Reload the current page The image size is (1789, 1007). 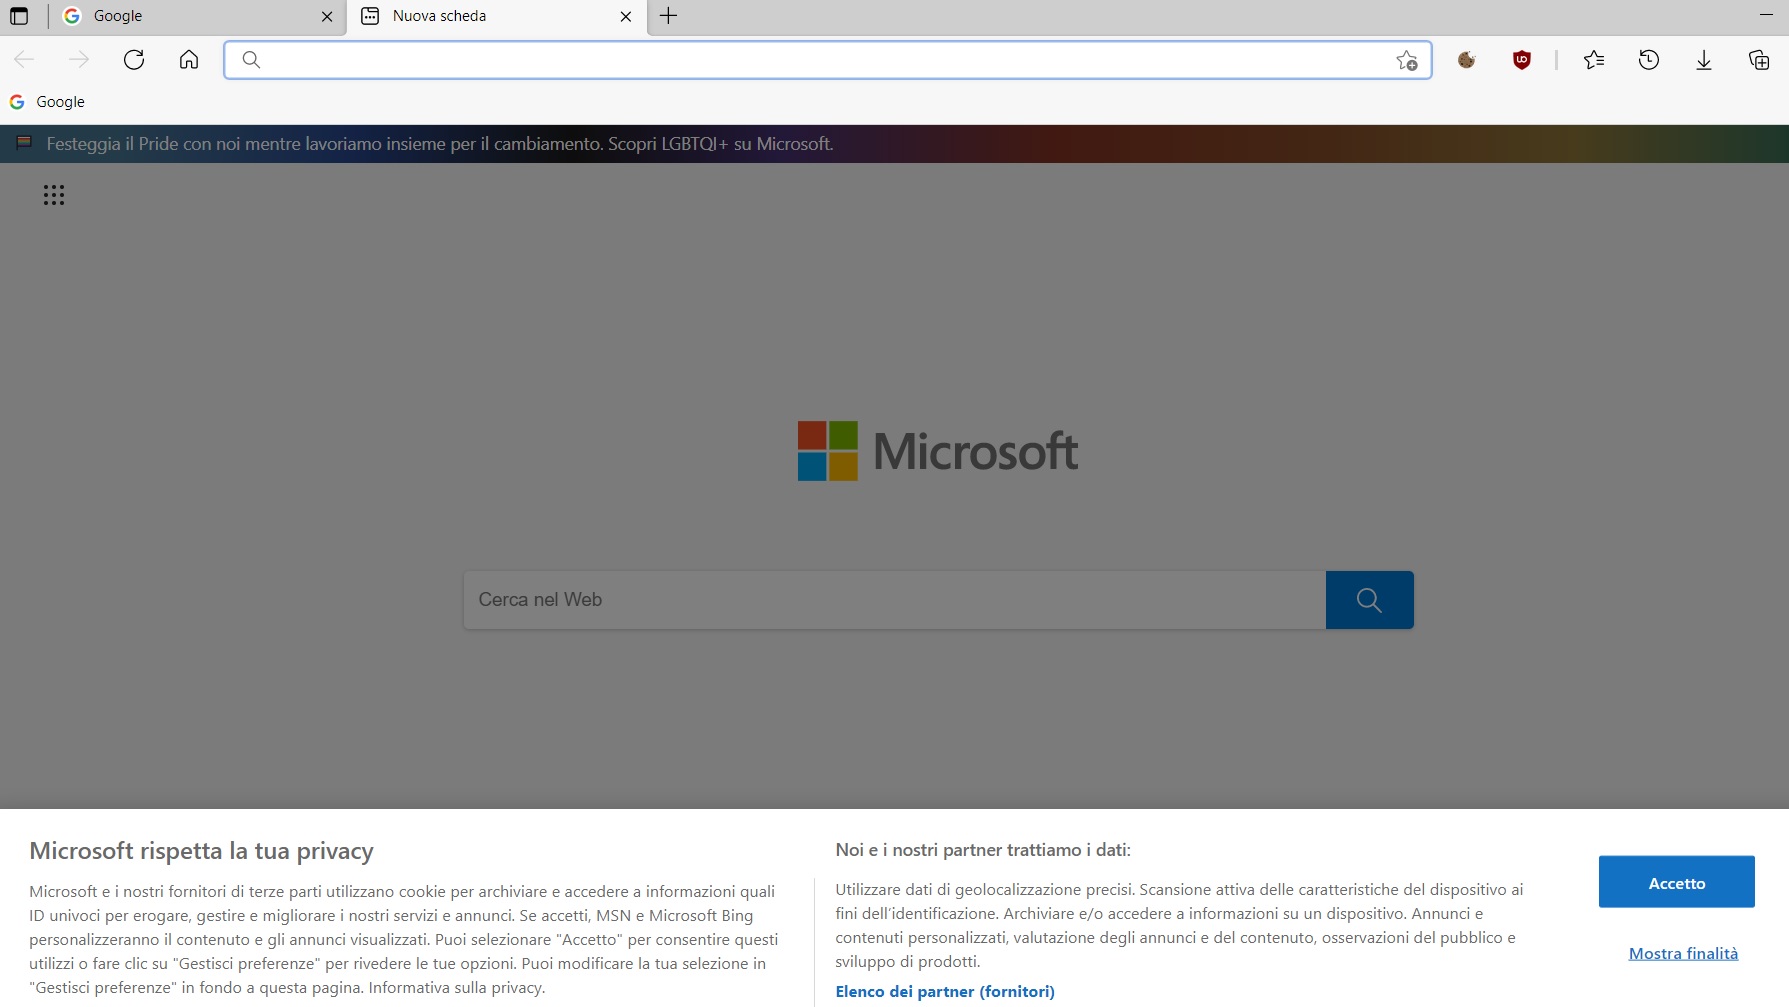pos(134,59)
